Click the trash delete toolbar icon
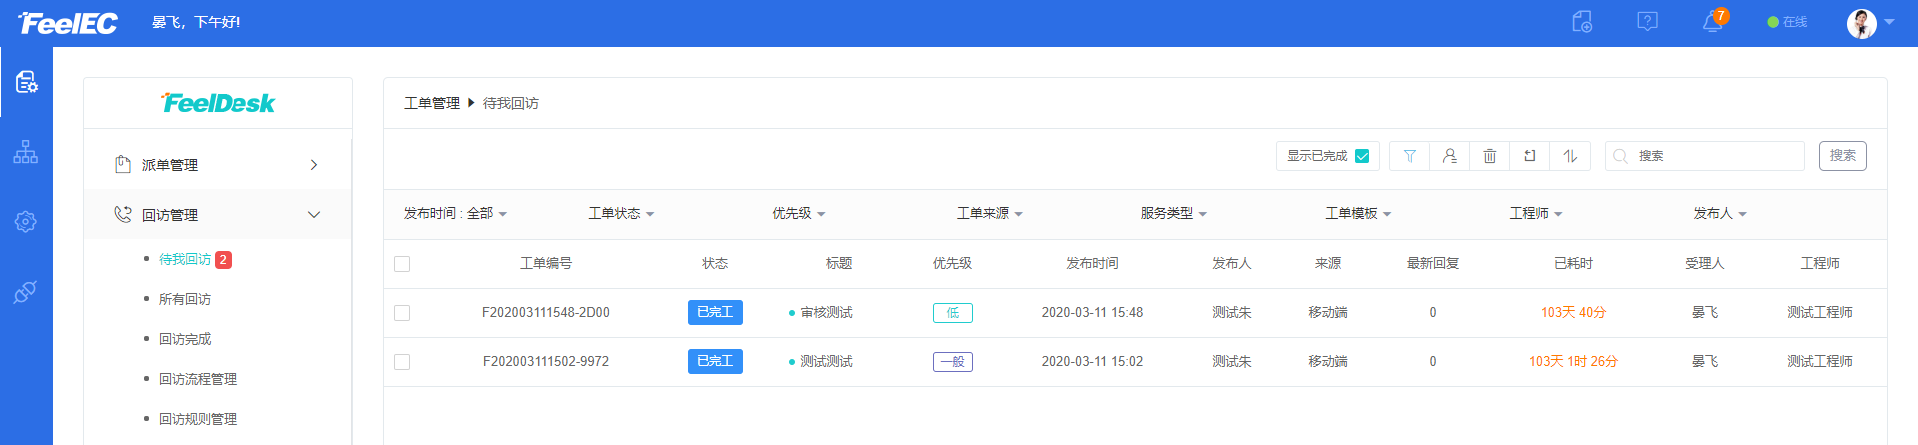The height and width of the screenshot is (445, 1918). point(1489,156)
